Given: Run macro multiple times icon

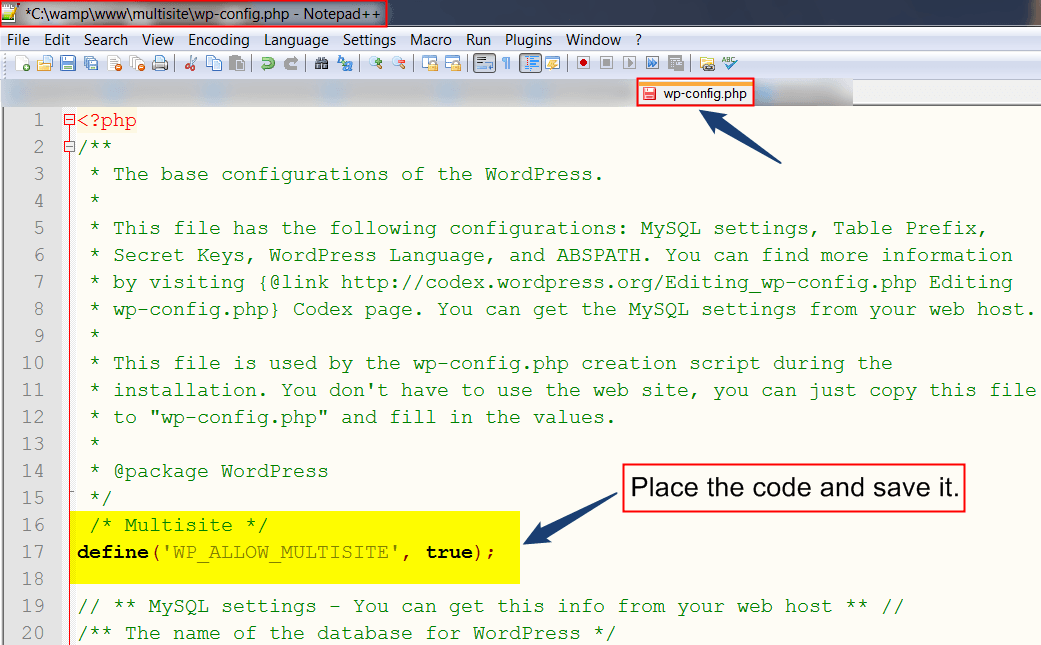Looking at the screenshot, I should pyautogui.click(x=653, y=64).
